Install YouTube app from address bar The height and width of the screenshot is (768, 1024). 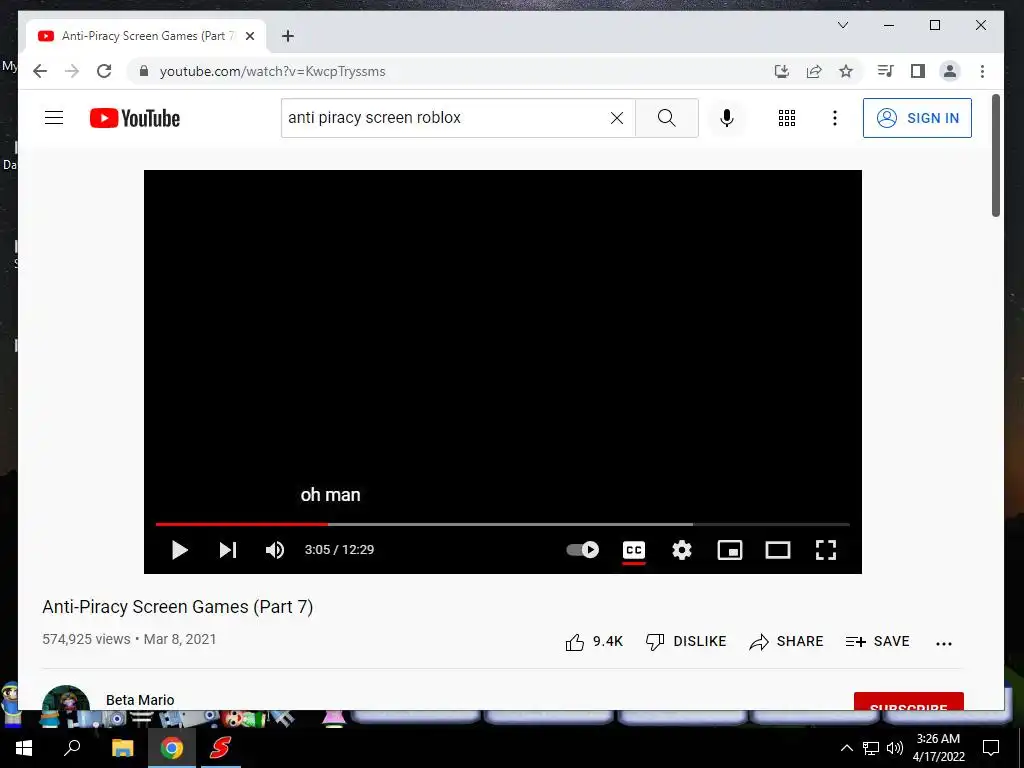[x=782, y=71]
